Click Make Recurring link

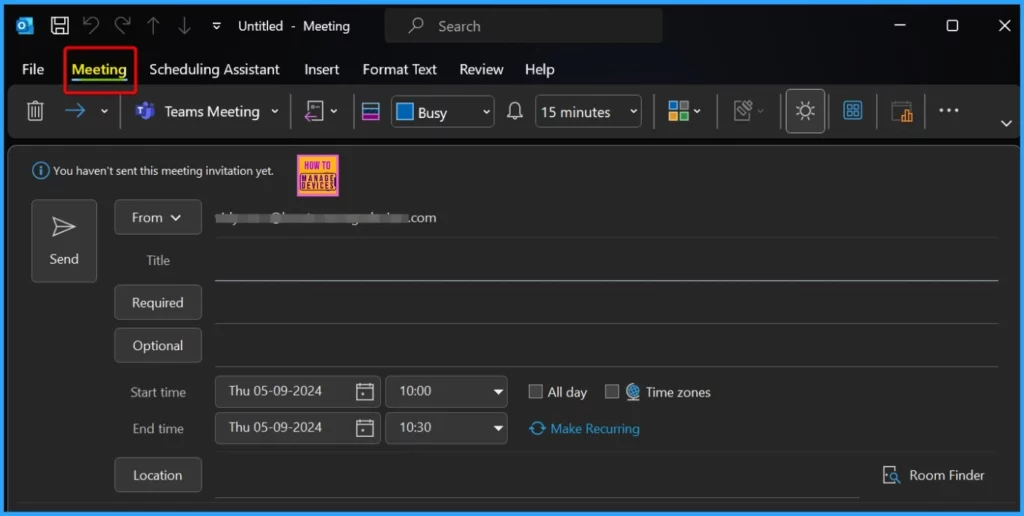click(x=584, y=428)
